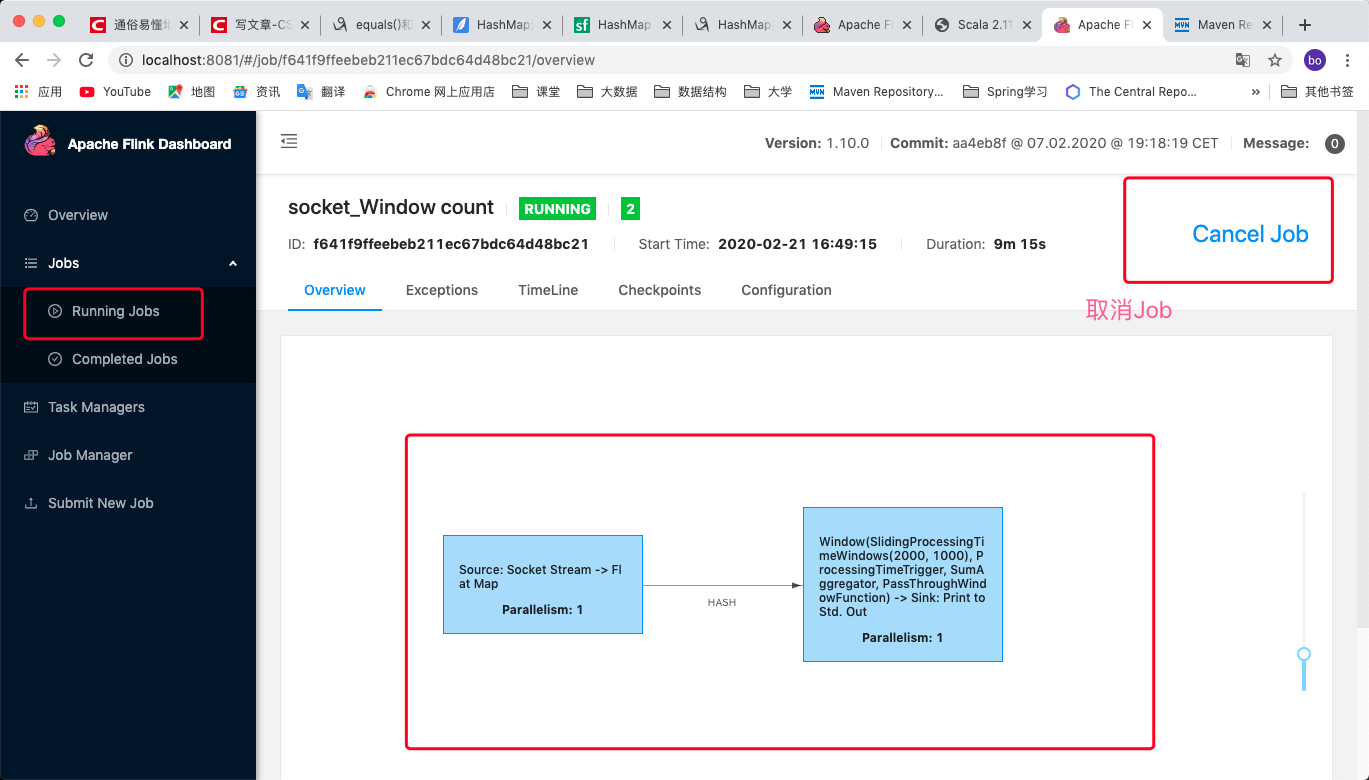Open the 课堂 bookmark folder
The width and height of the screenshot is (1369, 780).
coord(536,91)
